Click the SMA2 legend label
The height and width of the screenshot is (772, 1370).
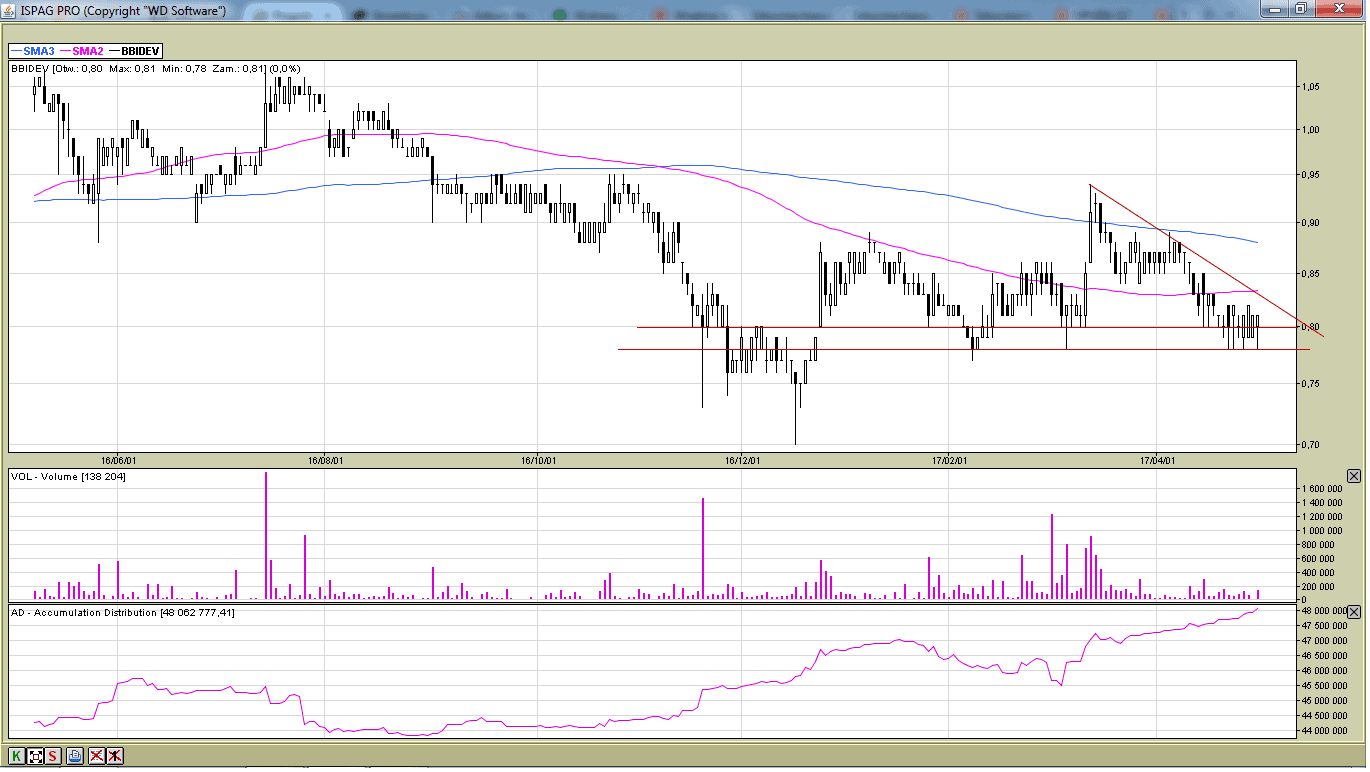(87, 51)
